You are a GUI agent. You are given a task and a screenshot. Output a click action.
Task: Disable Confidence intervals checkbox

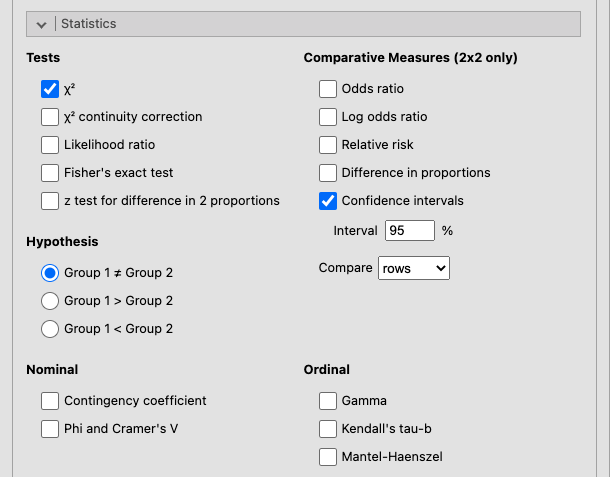tap(328, 201)
